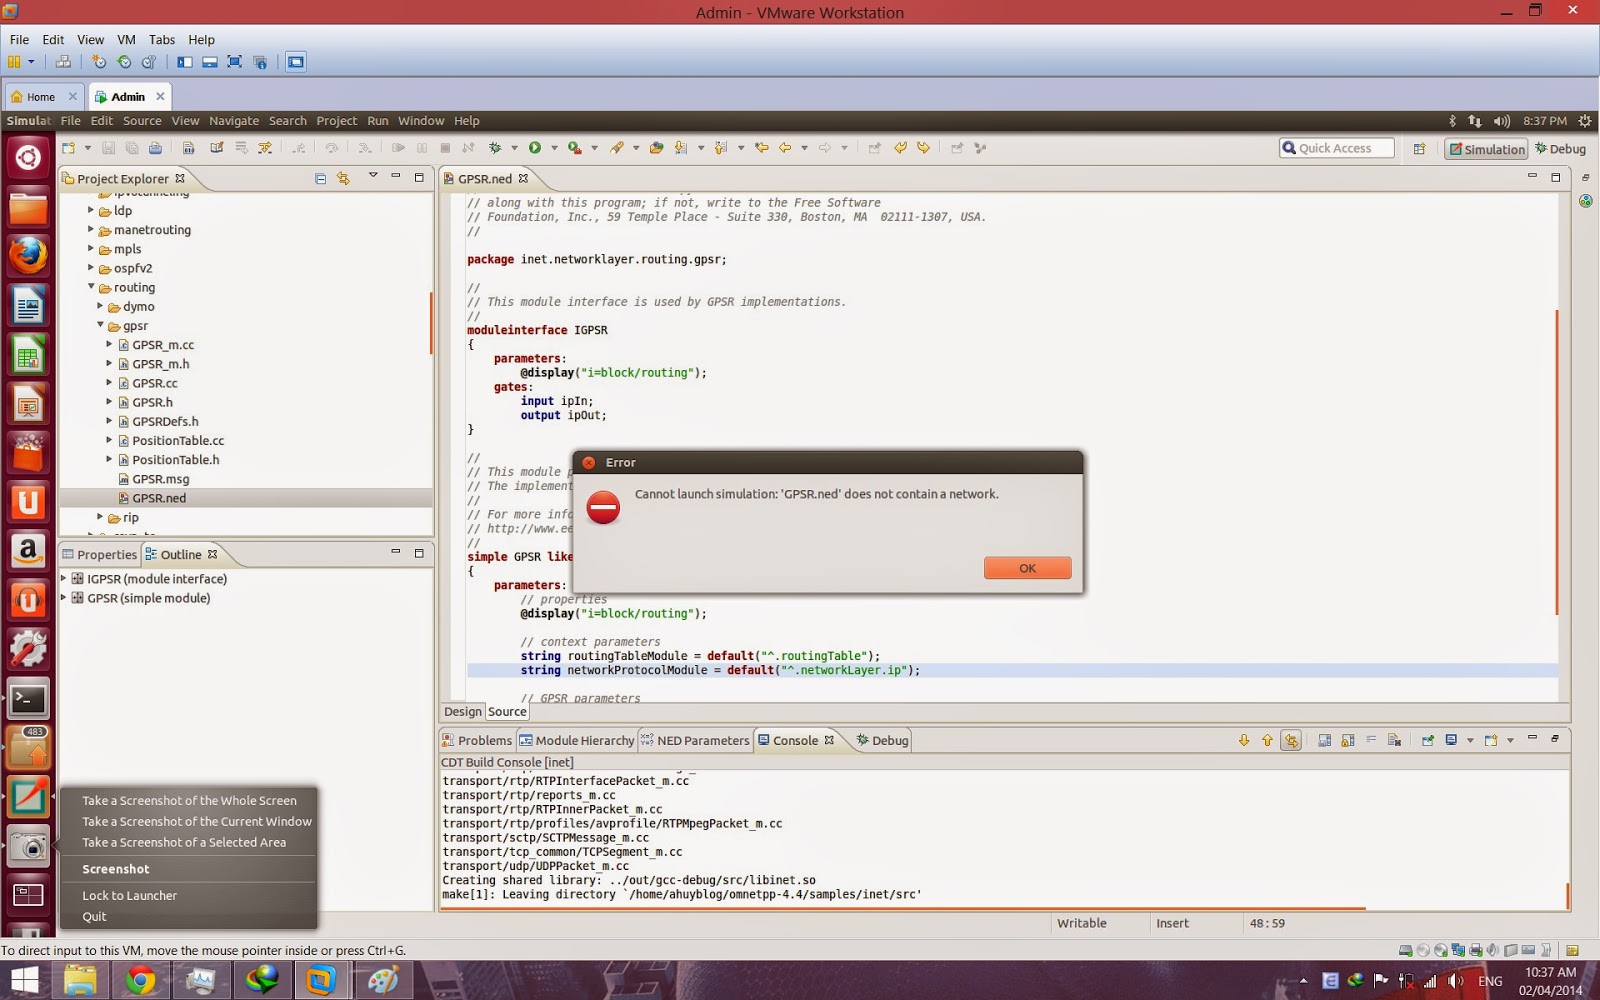Toggle VMware console view button
The width and height of the screenshot is (1600, 1000).
click(x=296, y=62)
